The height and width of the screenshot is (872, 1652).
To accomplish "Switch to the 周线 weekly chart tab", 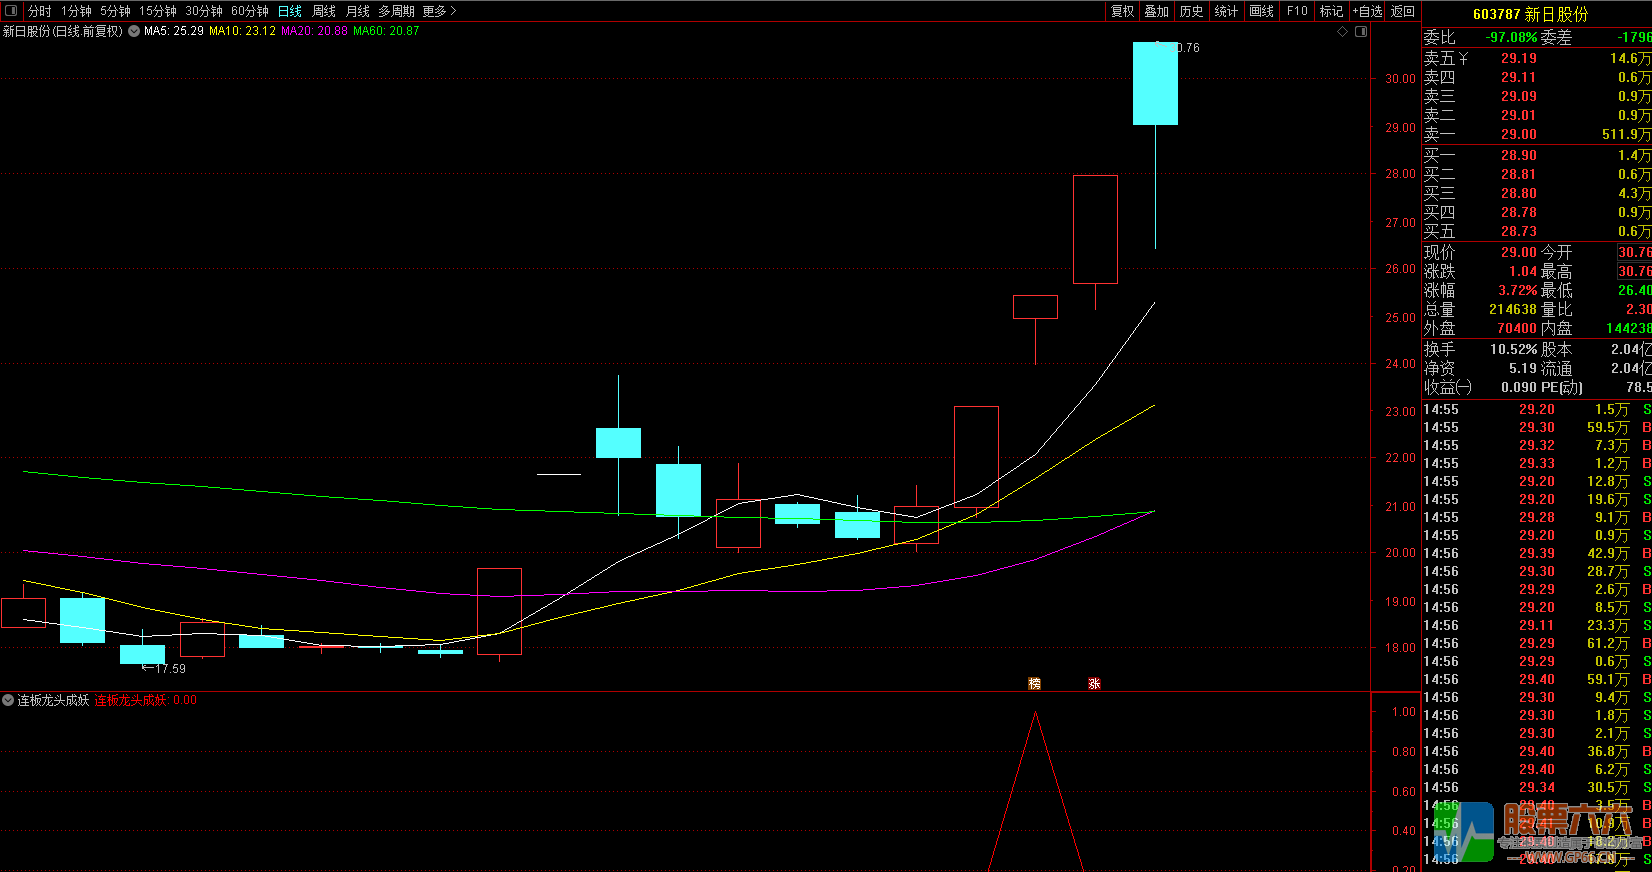I will point(324,11).
